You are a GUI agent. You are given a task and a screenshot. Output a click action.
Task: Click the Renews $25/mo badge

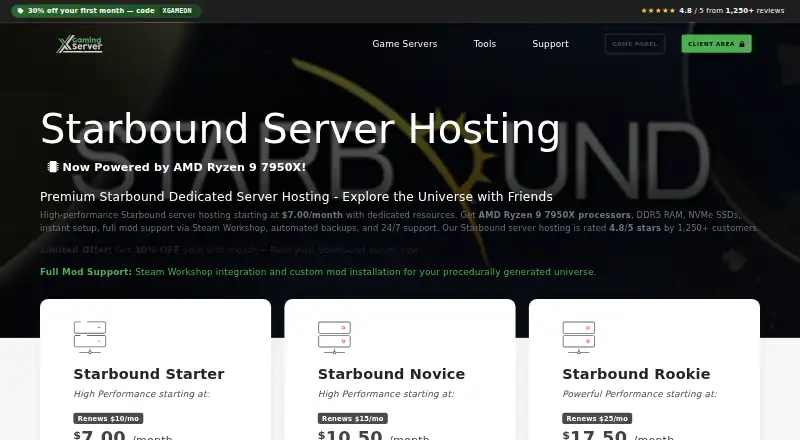[x=597, y=419]
